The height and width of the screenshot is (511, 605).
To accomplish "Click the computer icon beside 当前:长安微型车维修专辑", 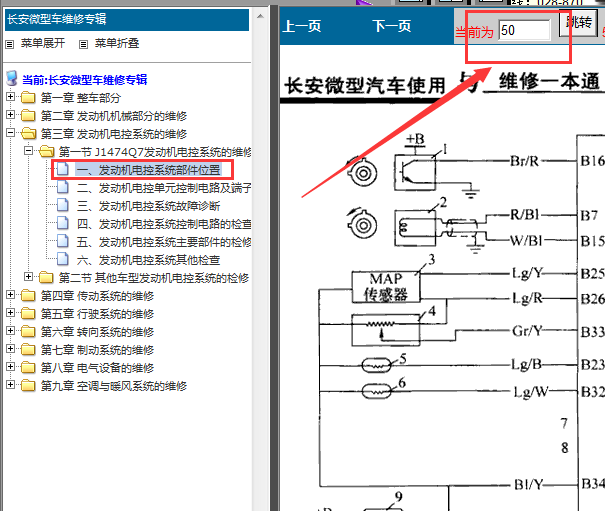I will [12, 78].
